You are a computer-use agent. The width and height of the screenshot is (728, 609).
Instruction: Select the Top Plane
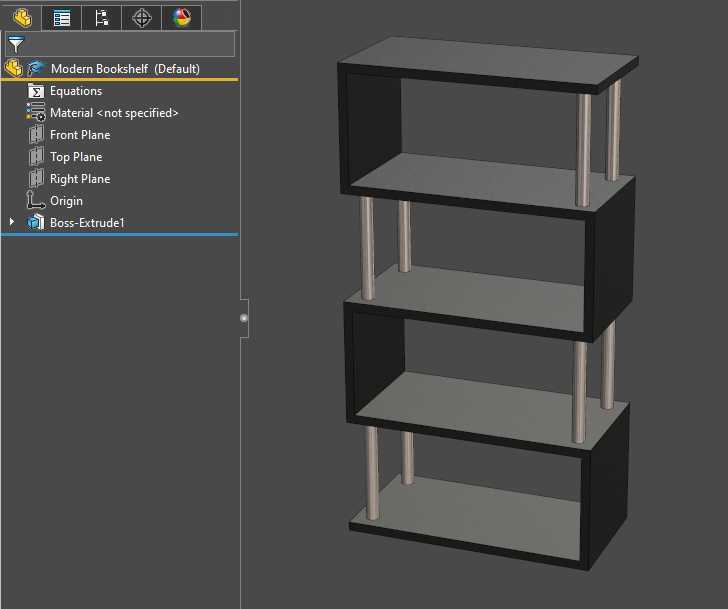(x=76, y=157)
